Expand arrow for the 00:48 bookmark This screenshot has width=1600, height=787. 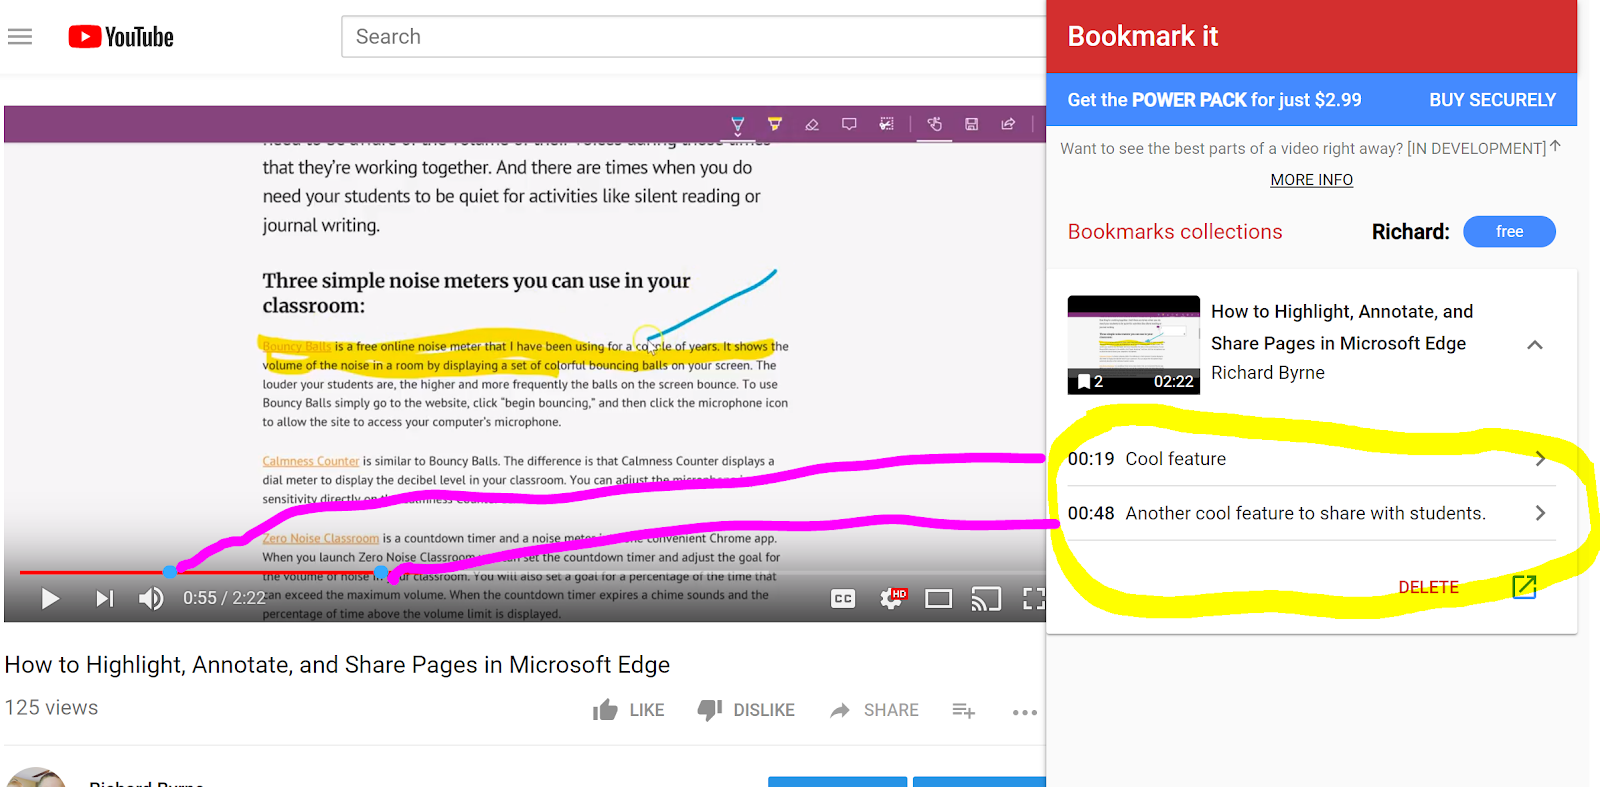point(1540,513)
